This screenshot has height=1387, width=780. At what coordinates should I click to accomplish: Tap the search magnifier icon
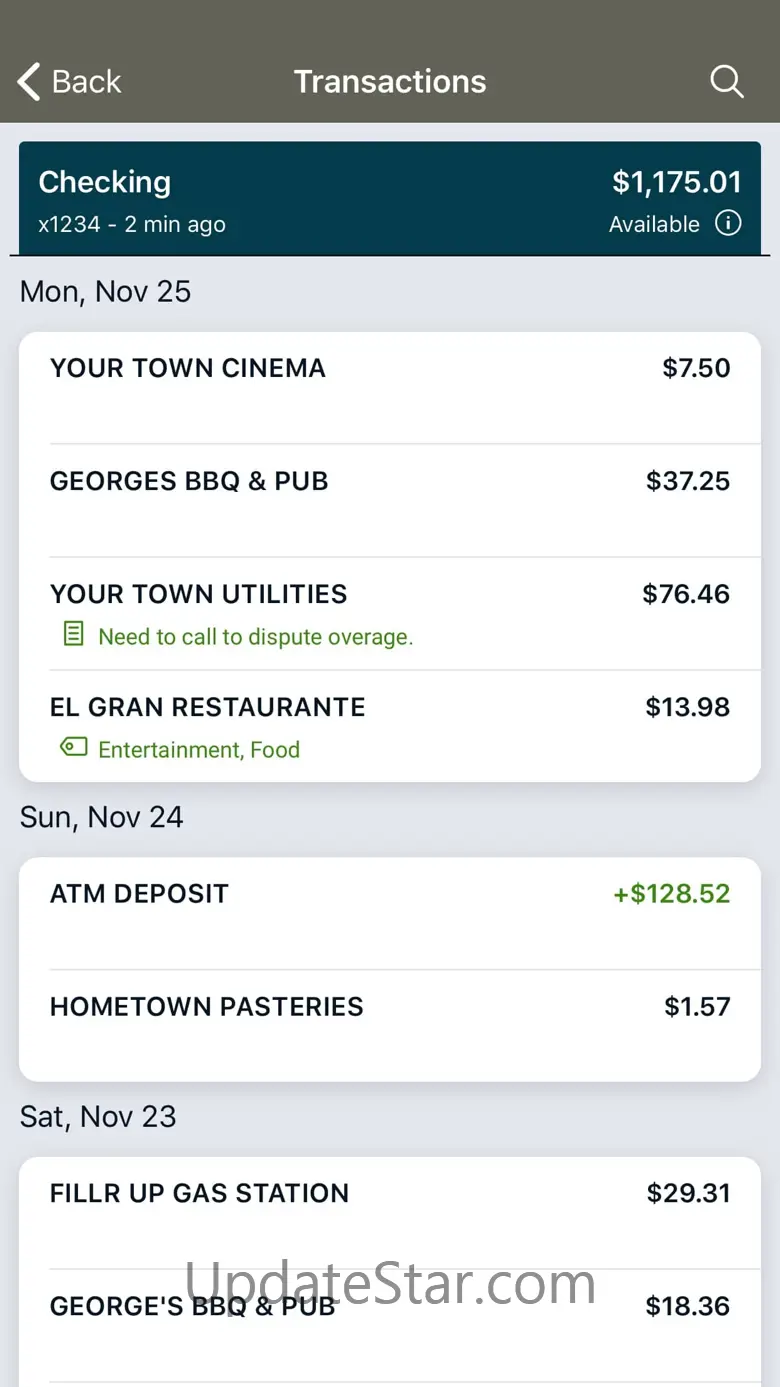pos(727,82)
